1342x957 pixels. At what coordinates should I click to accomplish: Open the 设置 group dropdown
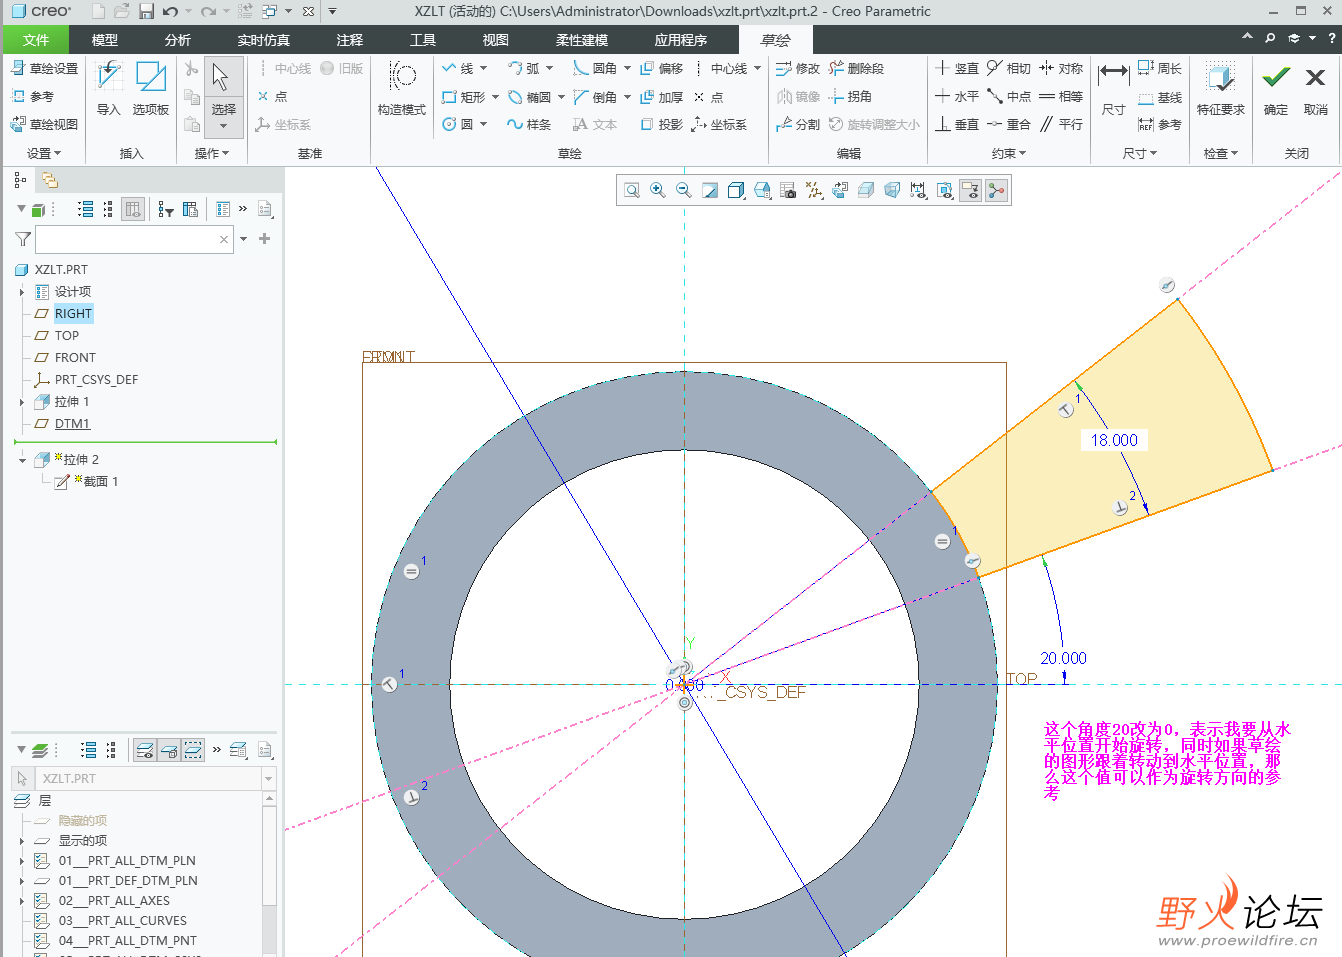coord(44,153)
